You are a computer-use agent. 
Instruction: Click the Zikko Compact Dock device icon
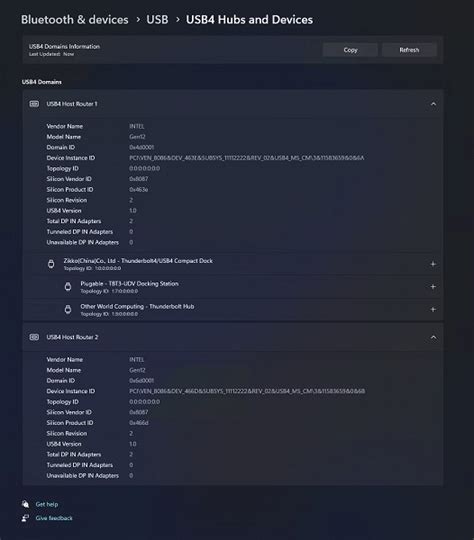click(51, 264)
